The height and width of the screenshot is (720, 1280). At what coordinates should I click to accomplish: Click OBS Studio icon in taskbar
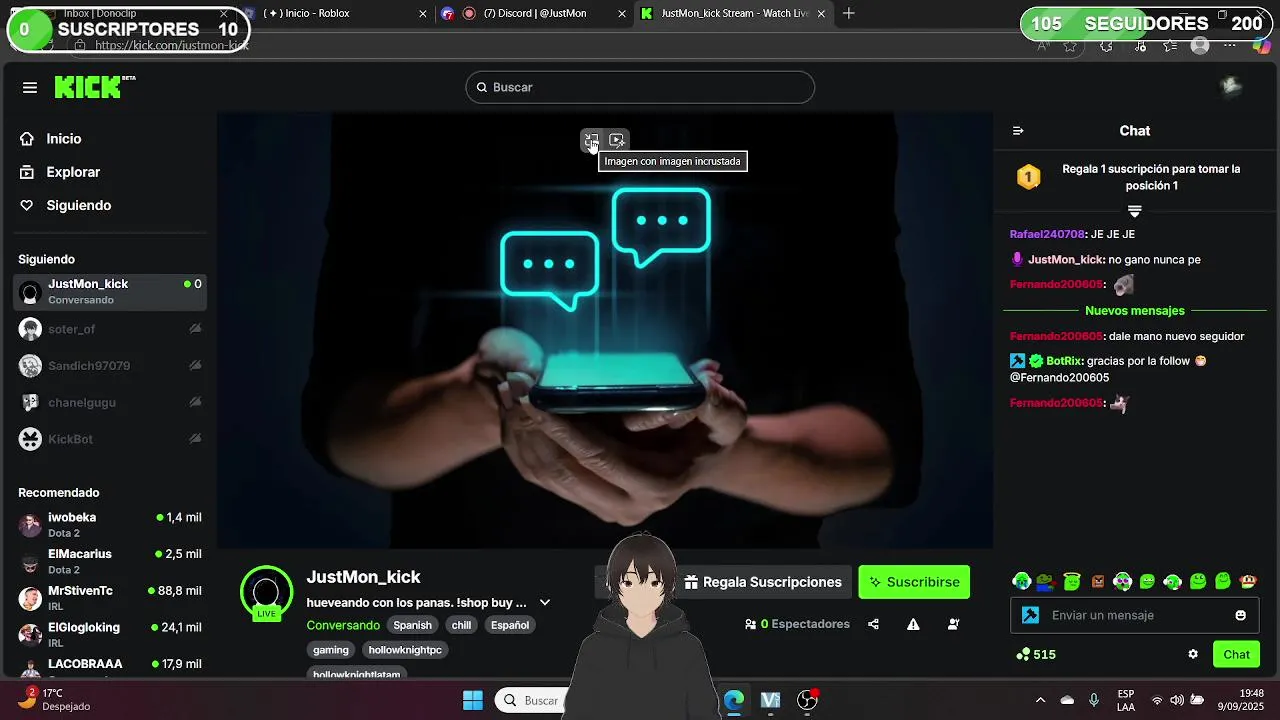pos(807,700)
